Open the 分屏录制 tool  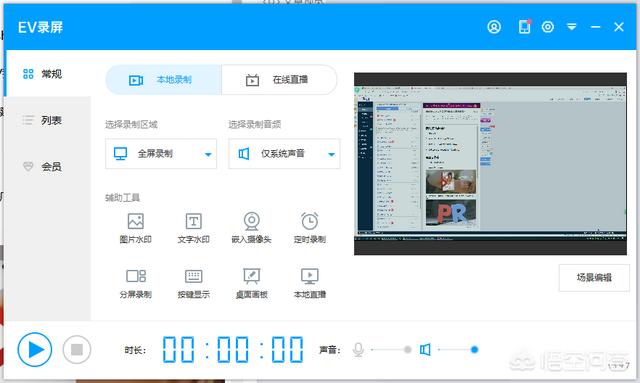click(136, 284)
